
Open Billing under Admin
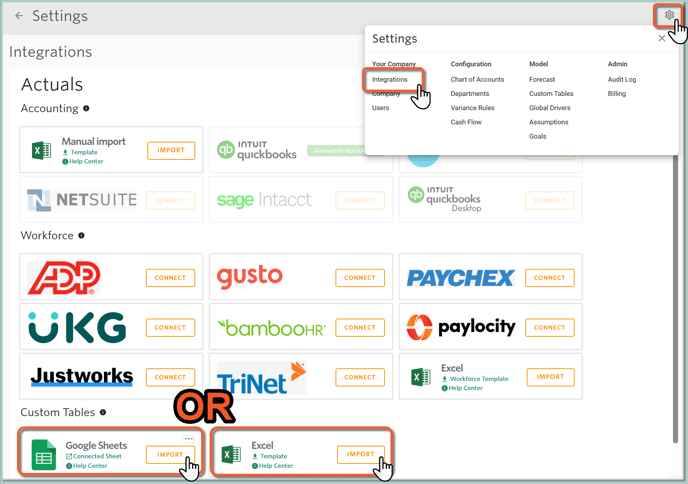click(x=616, y=93)
